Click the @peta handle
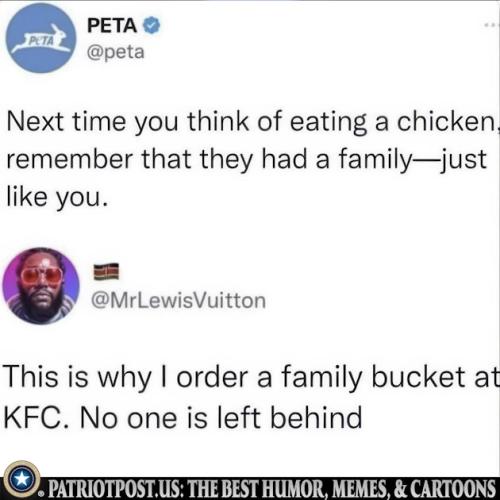This screenshot has height=500, width=500. click(116, 52)
